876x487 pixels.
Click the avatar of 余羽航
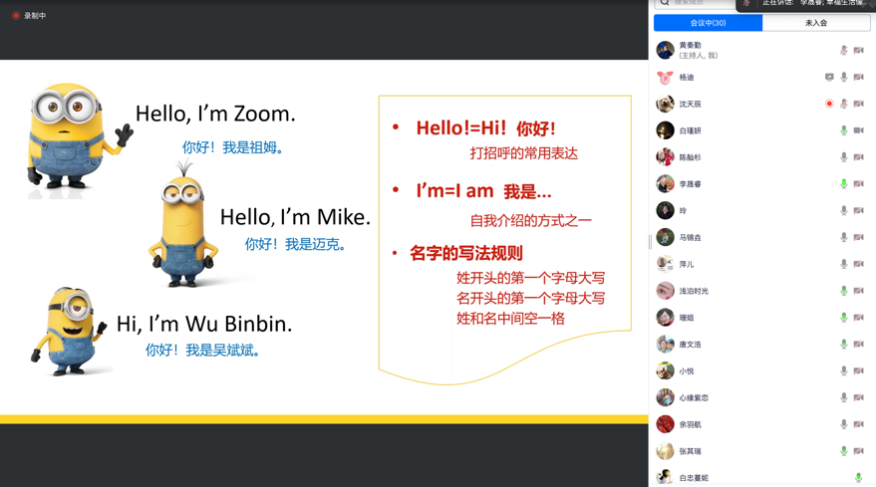tap(665, 424)
